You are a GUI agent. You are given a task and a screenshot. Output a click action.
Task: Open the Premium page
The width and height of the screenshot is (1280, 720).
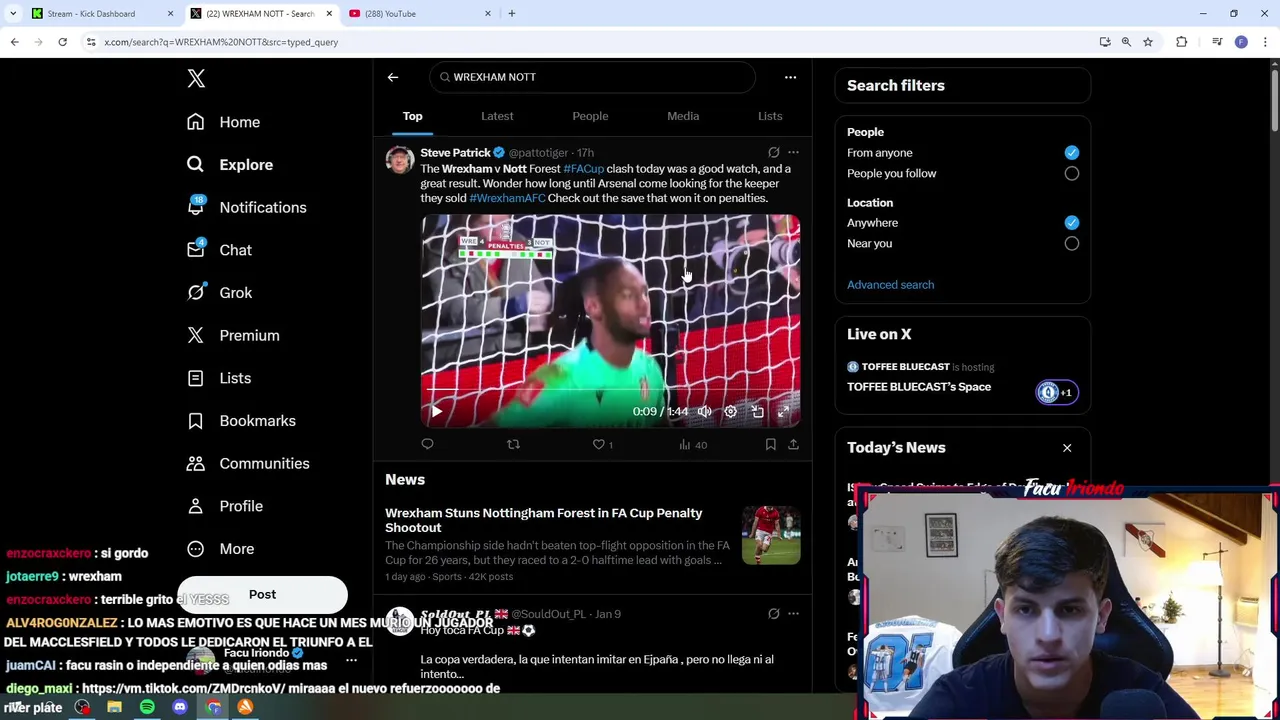coord(234,336)
